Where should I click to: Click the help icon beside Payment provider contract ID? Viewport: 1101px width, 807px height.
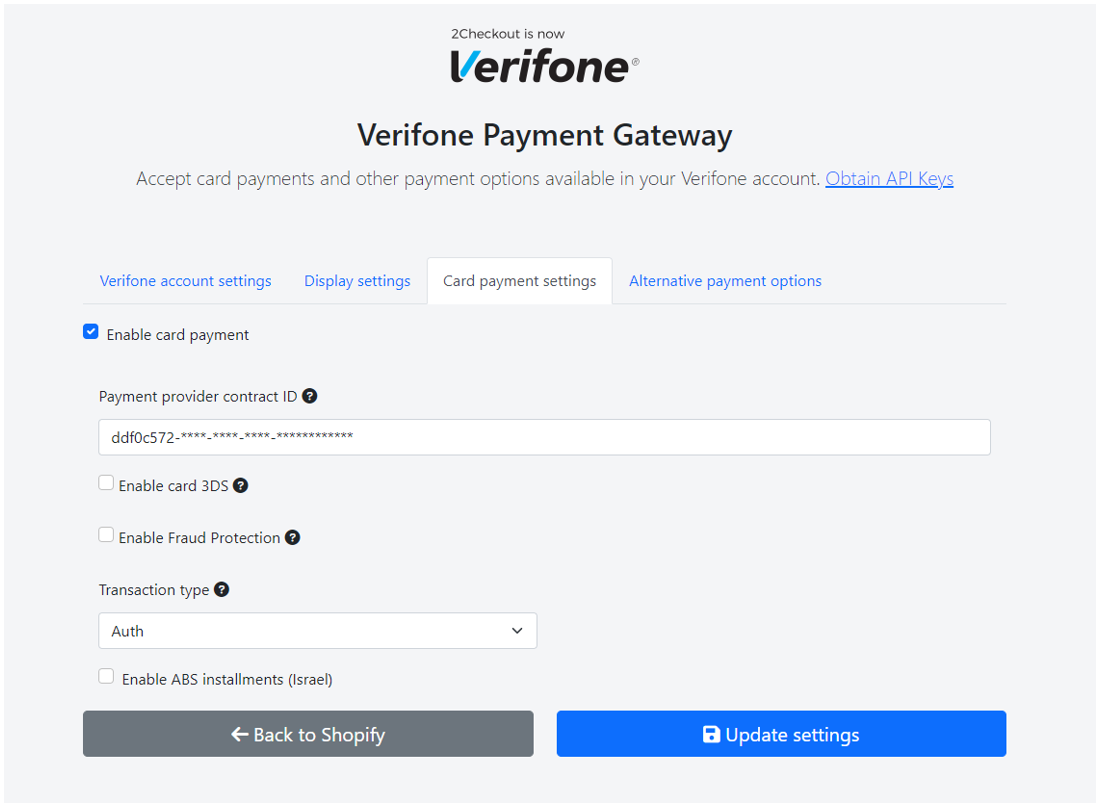click(x=310, y=396)
